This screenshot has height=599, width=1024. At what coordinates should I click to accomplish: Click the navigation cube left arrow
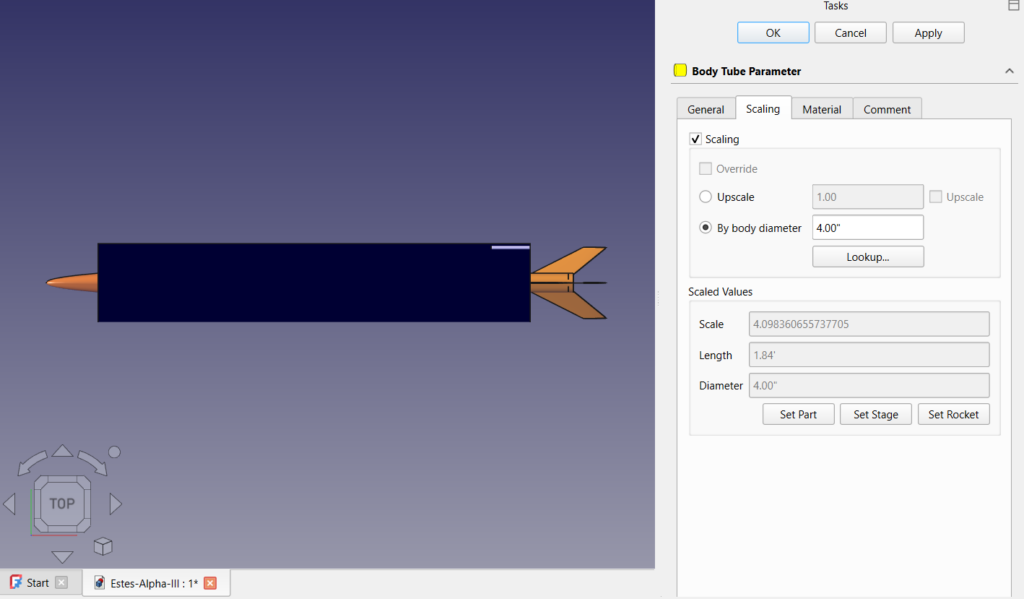point(10,504)
